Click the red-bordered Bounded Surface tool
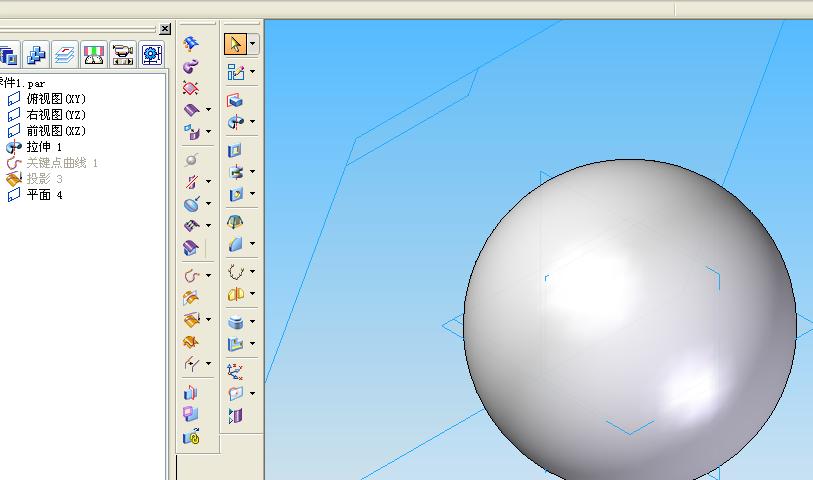This screenshot has height=480, width=813. coord(191,88)
